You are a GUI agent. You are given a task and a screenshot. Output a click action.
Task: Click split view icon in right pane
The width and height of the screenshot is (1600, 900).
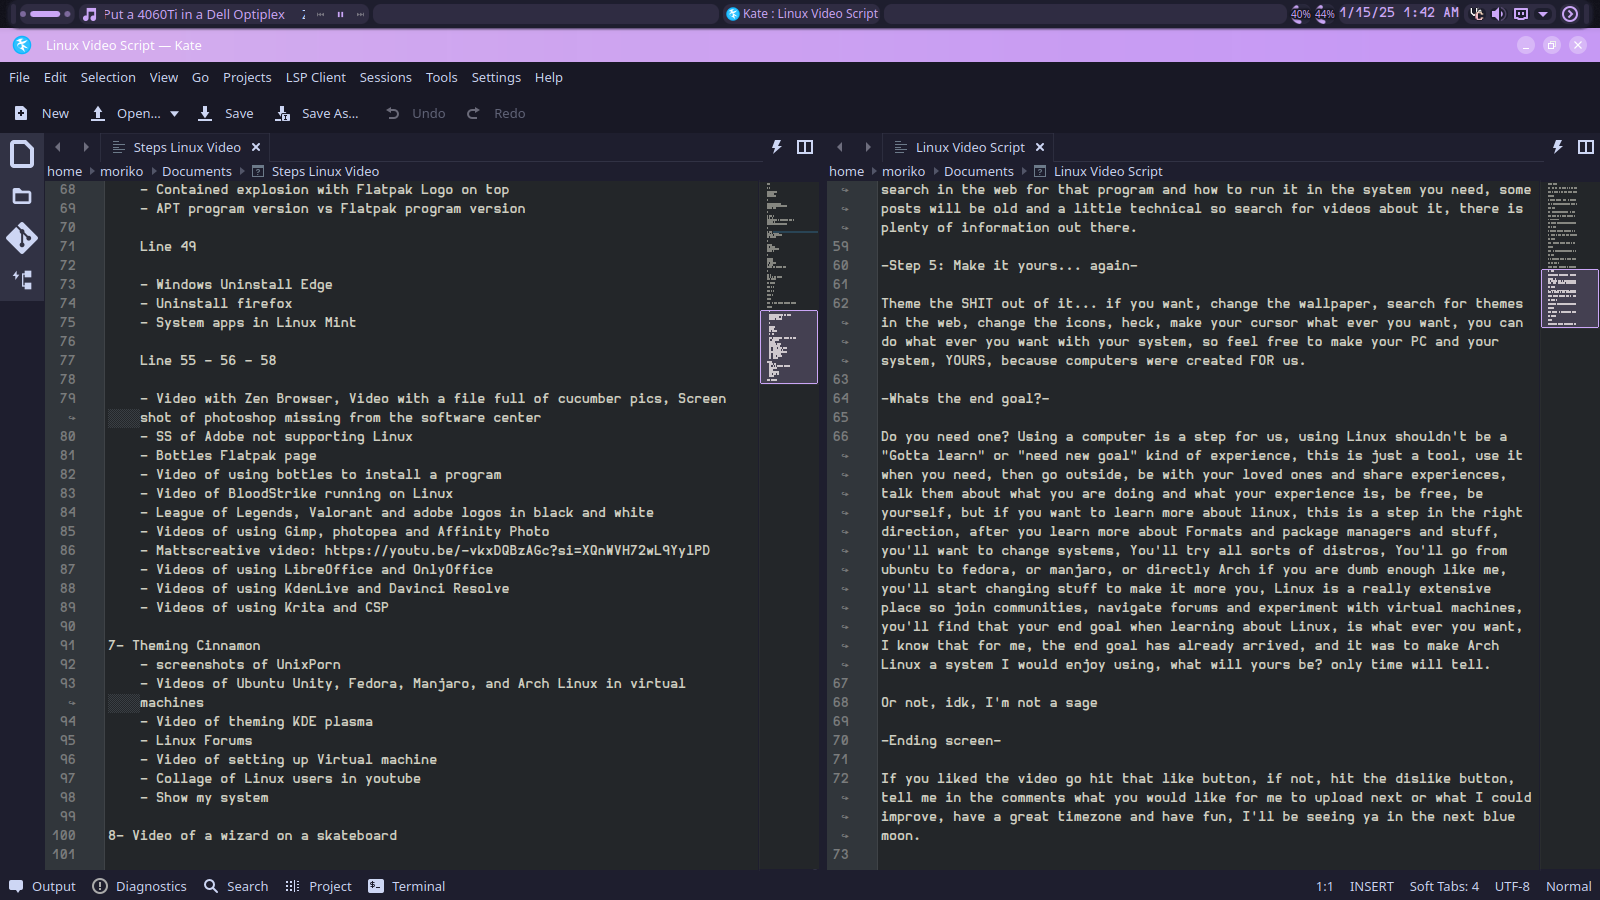(1586, 147)
